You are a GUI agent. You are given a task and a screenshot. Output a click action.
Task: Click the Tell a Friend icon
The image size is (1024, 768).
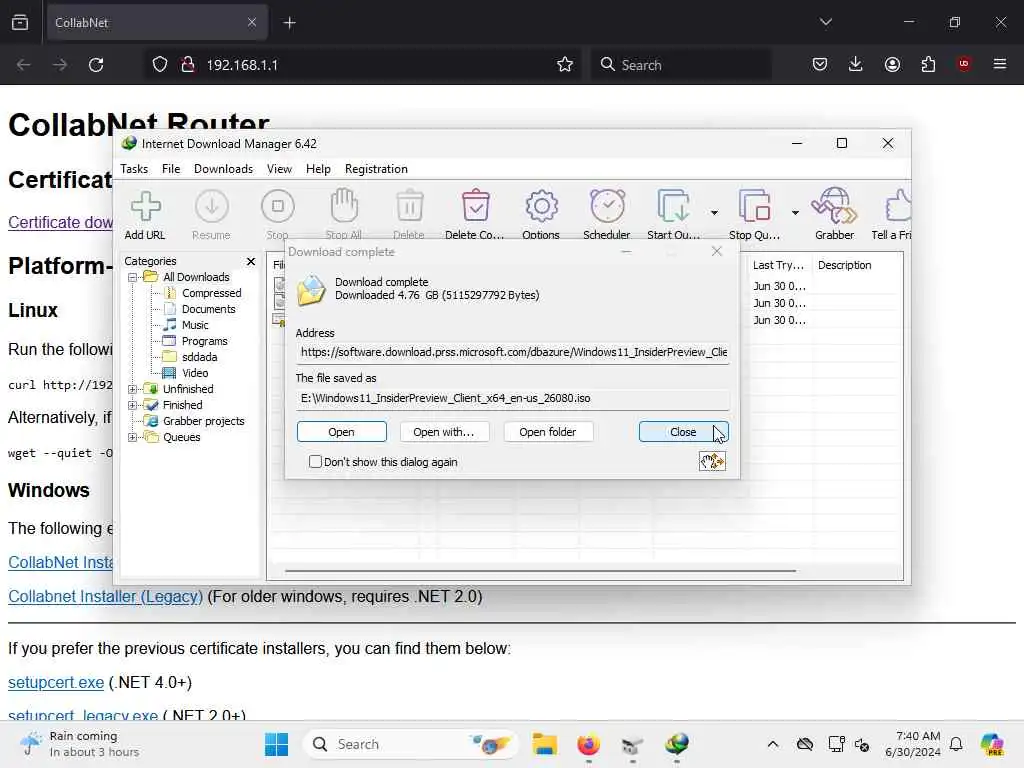coord(892,214)
